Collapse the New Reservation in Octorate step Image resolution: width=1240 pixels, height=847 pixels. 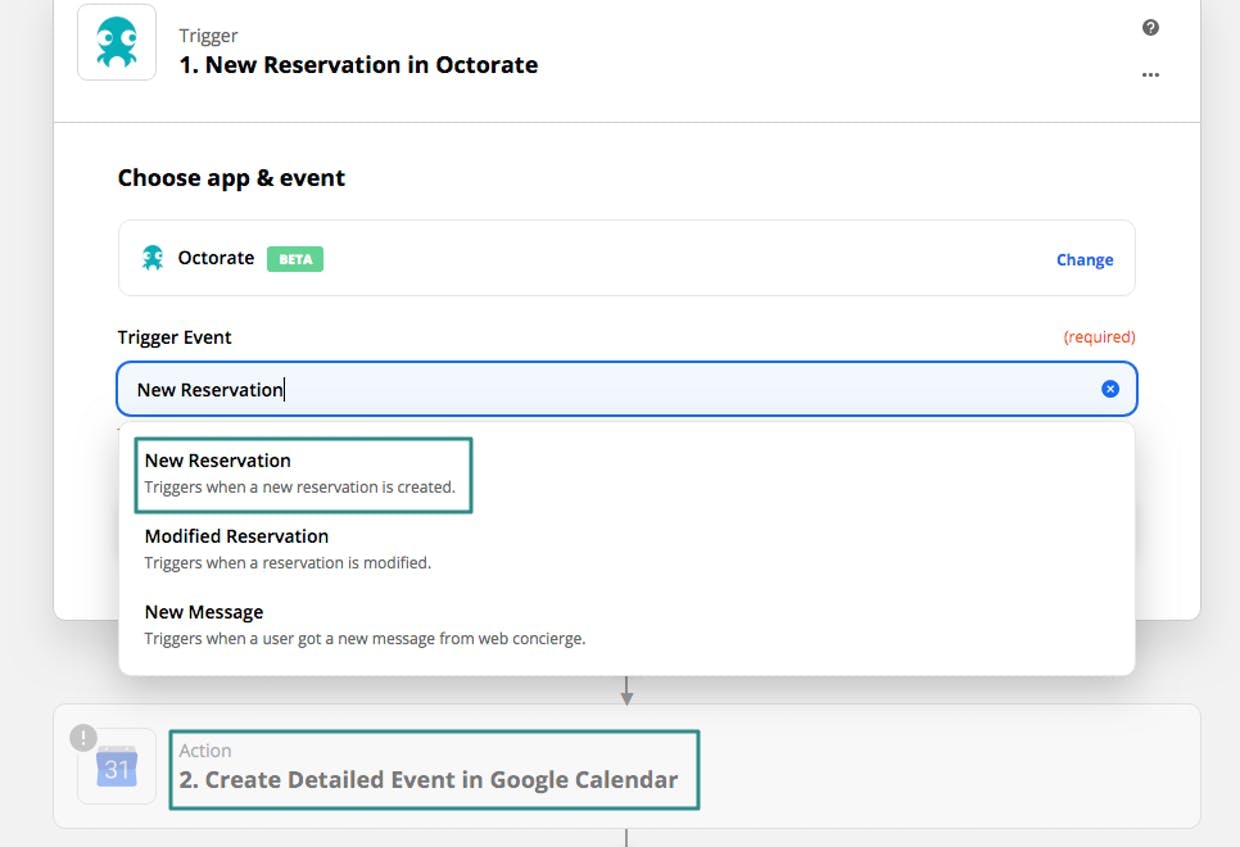pyautogui.click(x=358, y=65)
